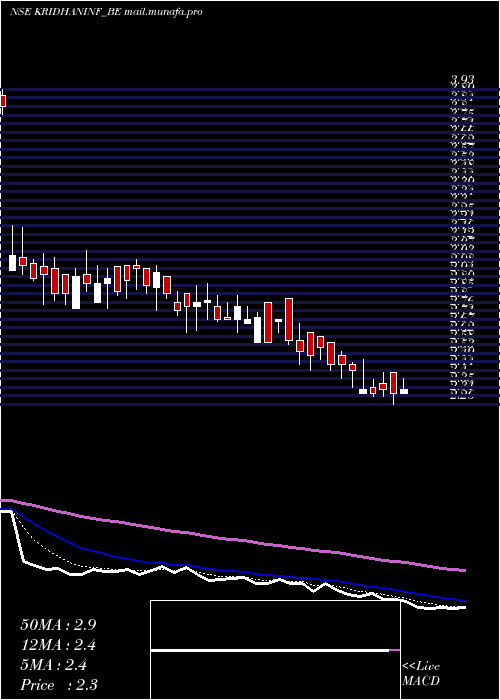Click the <<Live MACD label

pyautogui.click(x=421, y=674)
